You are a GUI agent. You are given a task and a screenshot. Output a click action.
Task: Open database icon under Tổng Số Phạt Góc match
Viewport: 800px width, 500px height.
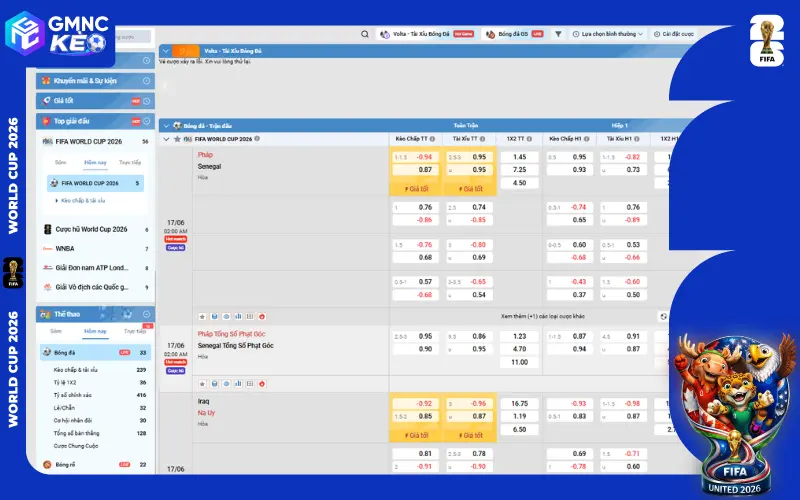click(x=215, y=384)
